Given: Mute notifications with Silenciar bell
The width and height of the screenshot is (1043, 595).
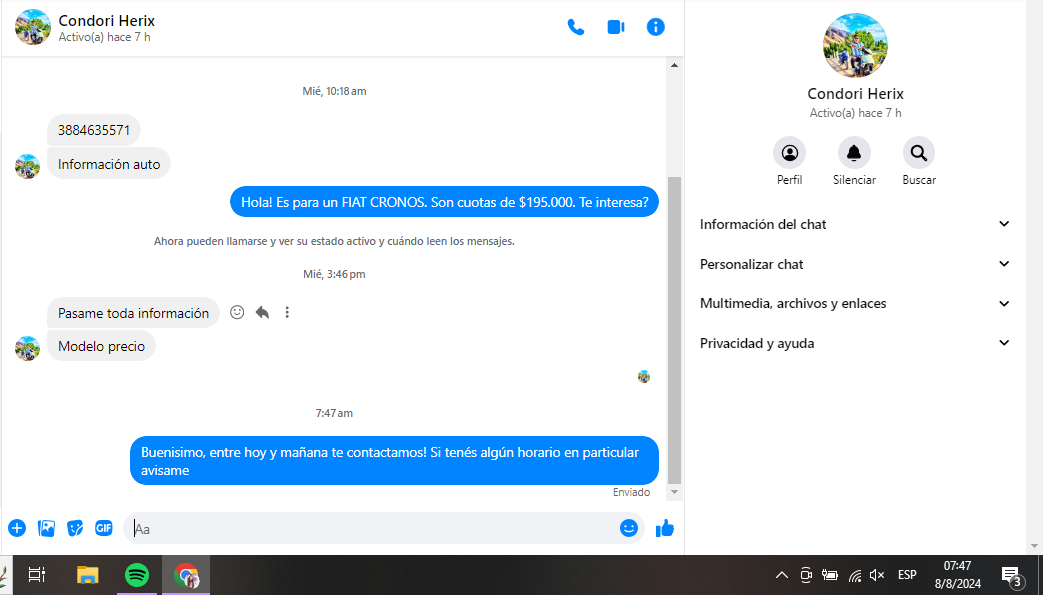Looking at the screenshot, I should [x=853, y=153].
